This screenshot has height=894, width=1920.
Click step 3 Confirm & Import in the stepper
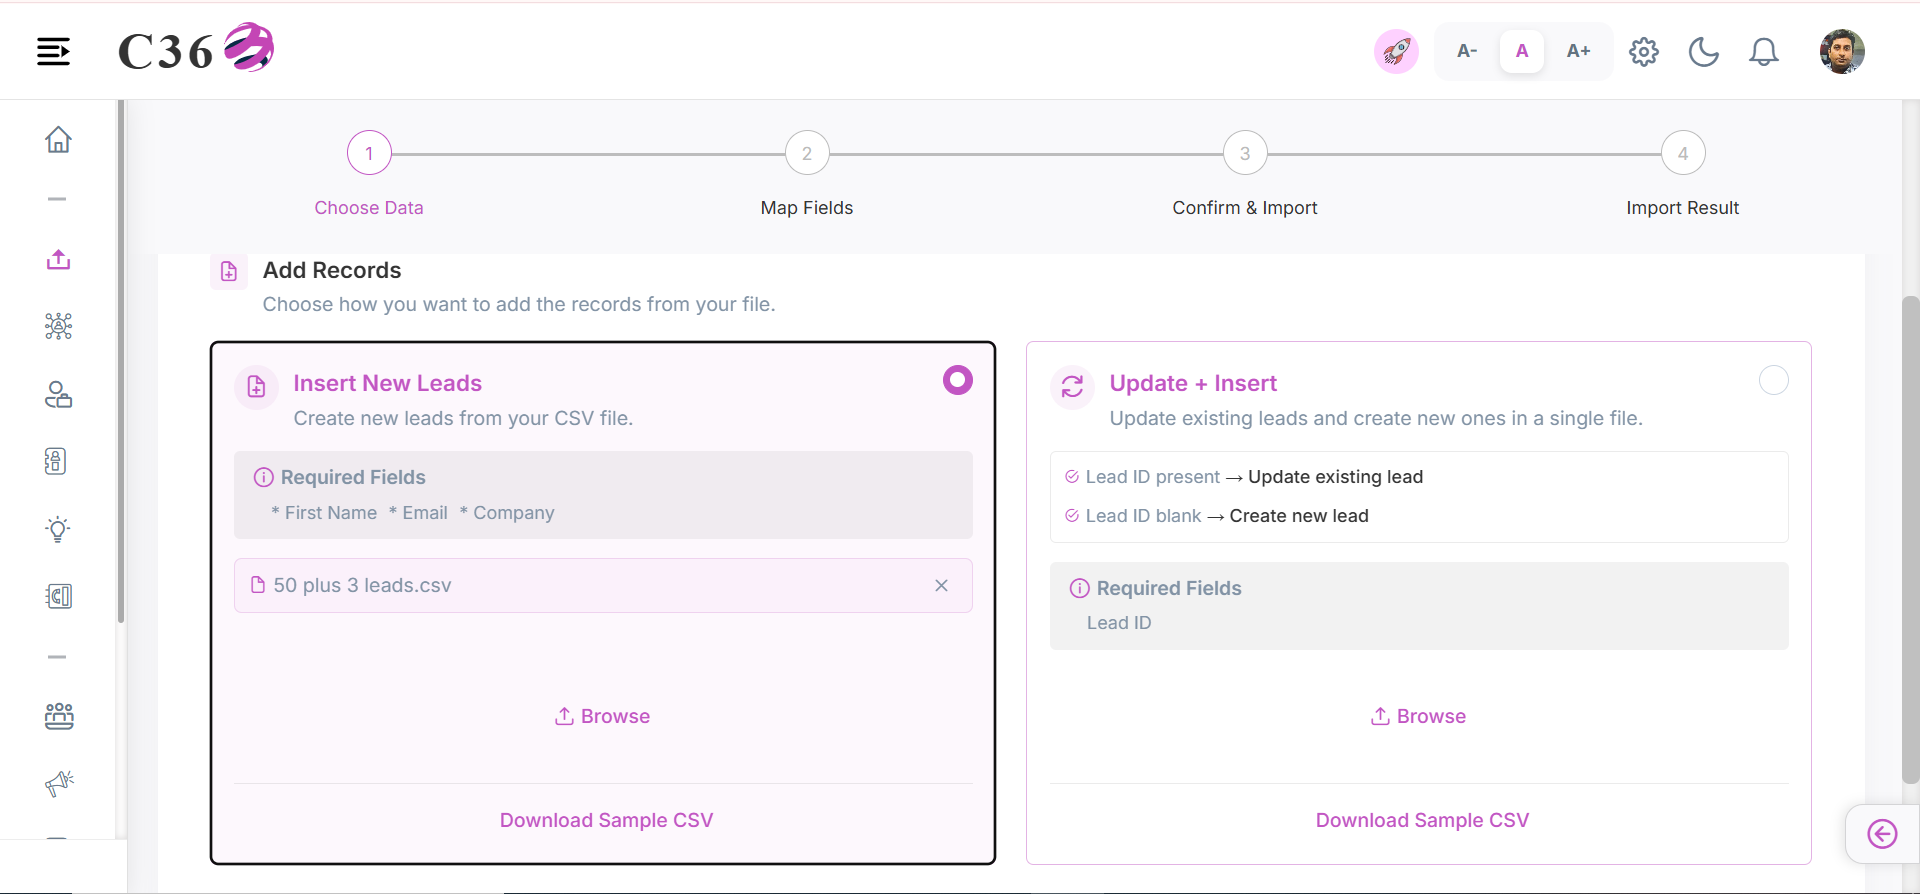[x=1245, y=153]
